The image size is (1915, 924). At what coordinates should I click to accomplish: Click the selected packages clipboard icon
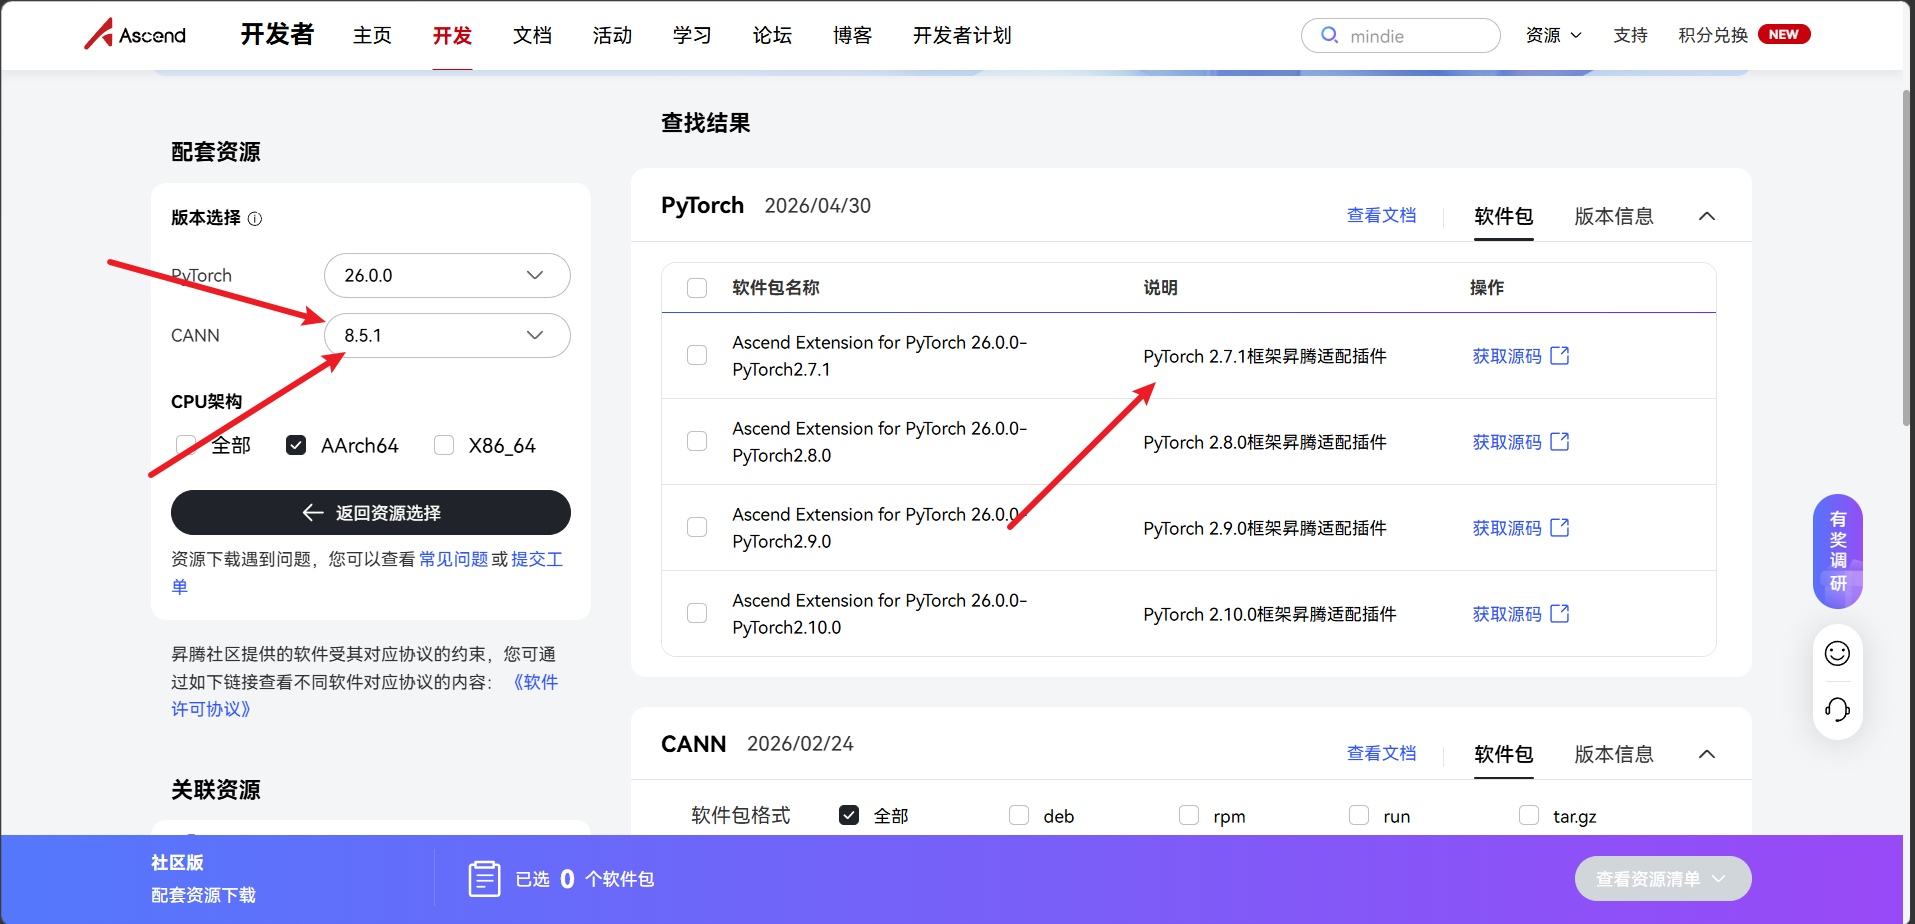484,879
